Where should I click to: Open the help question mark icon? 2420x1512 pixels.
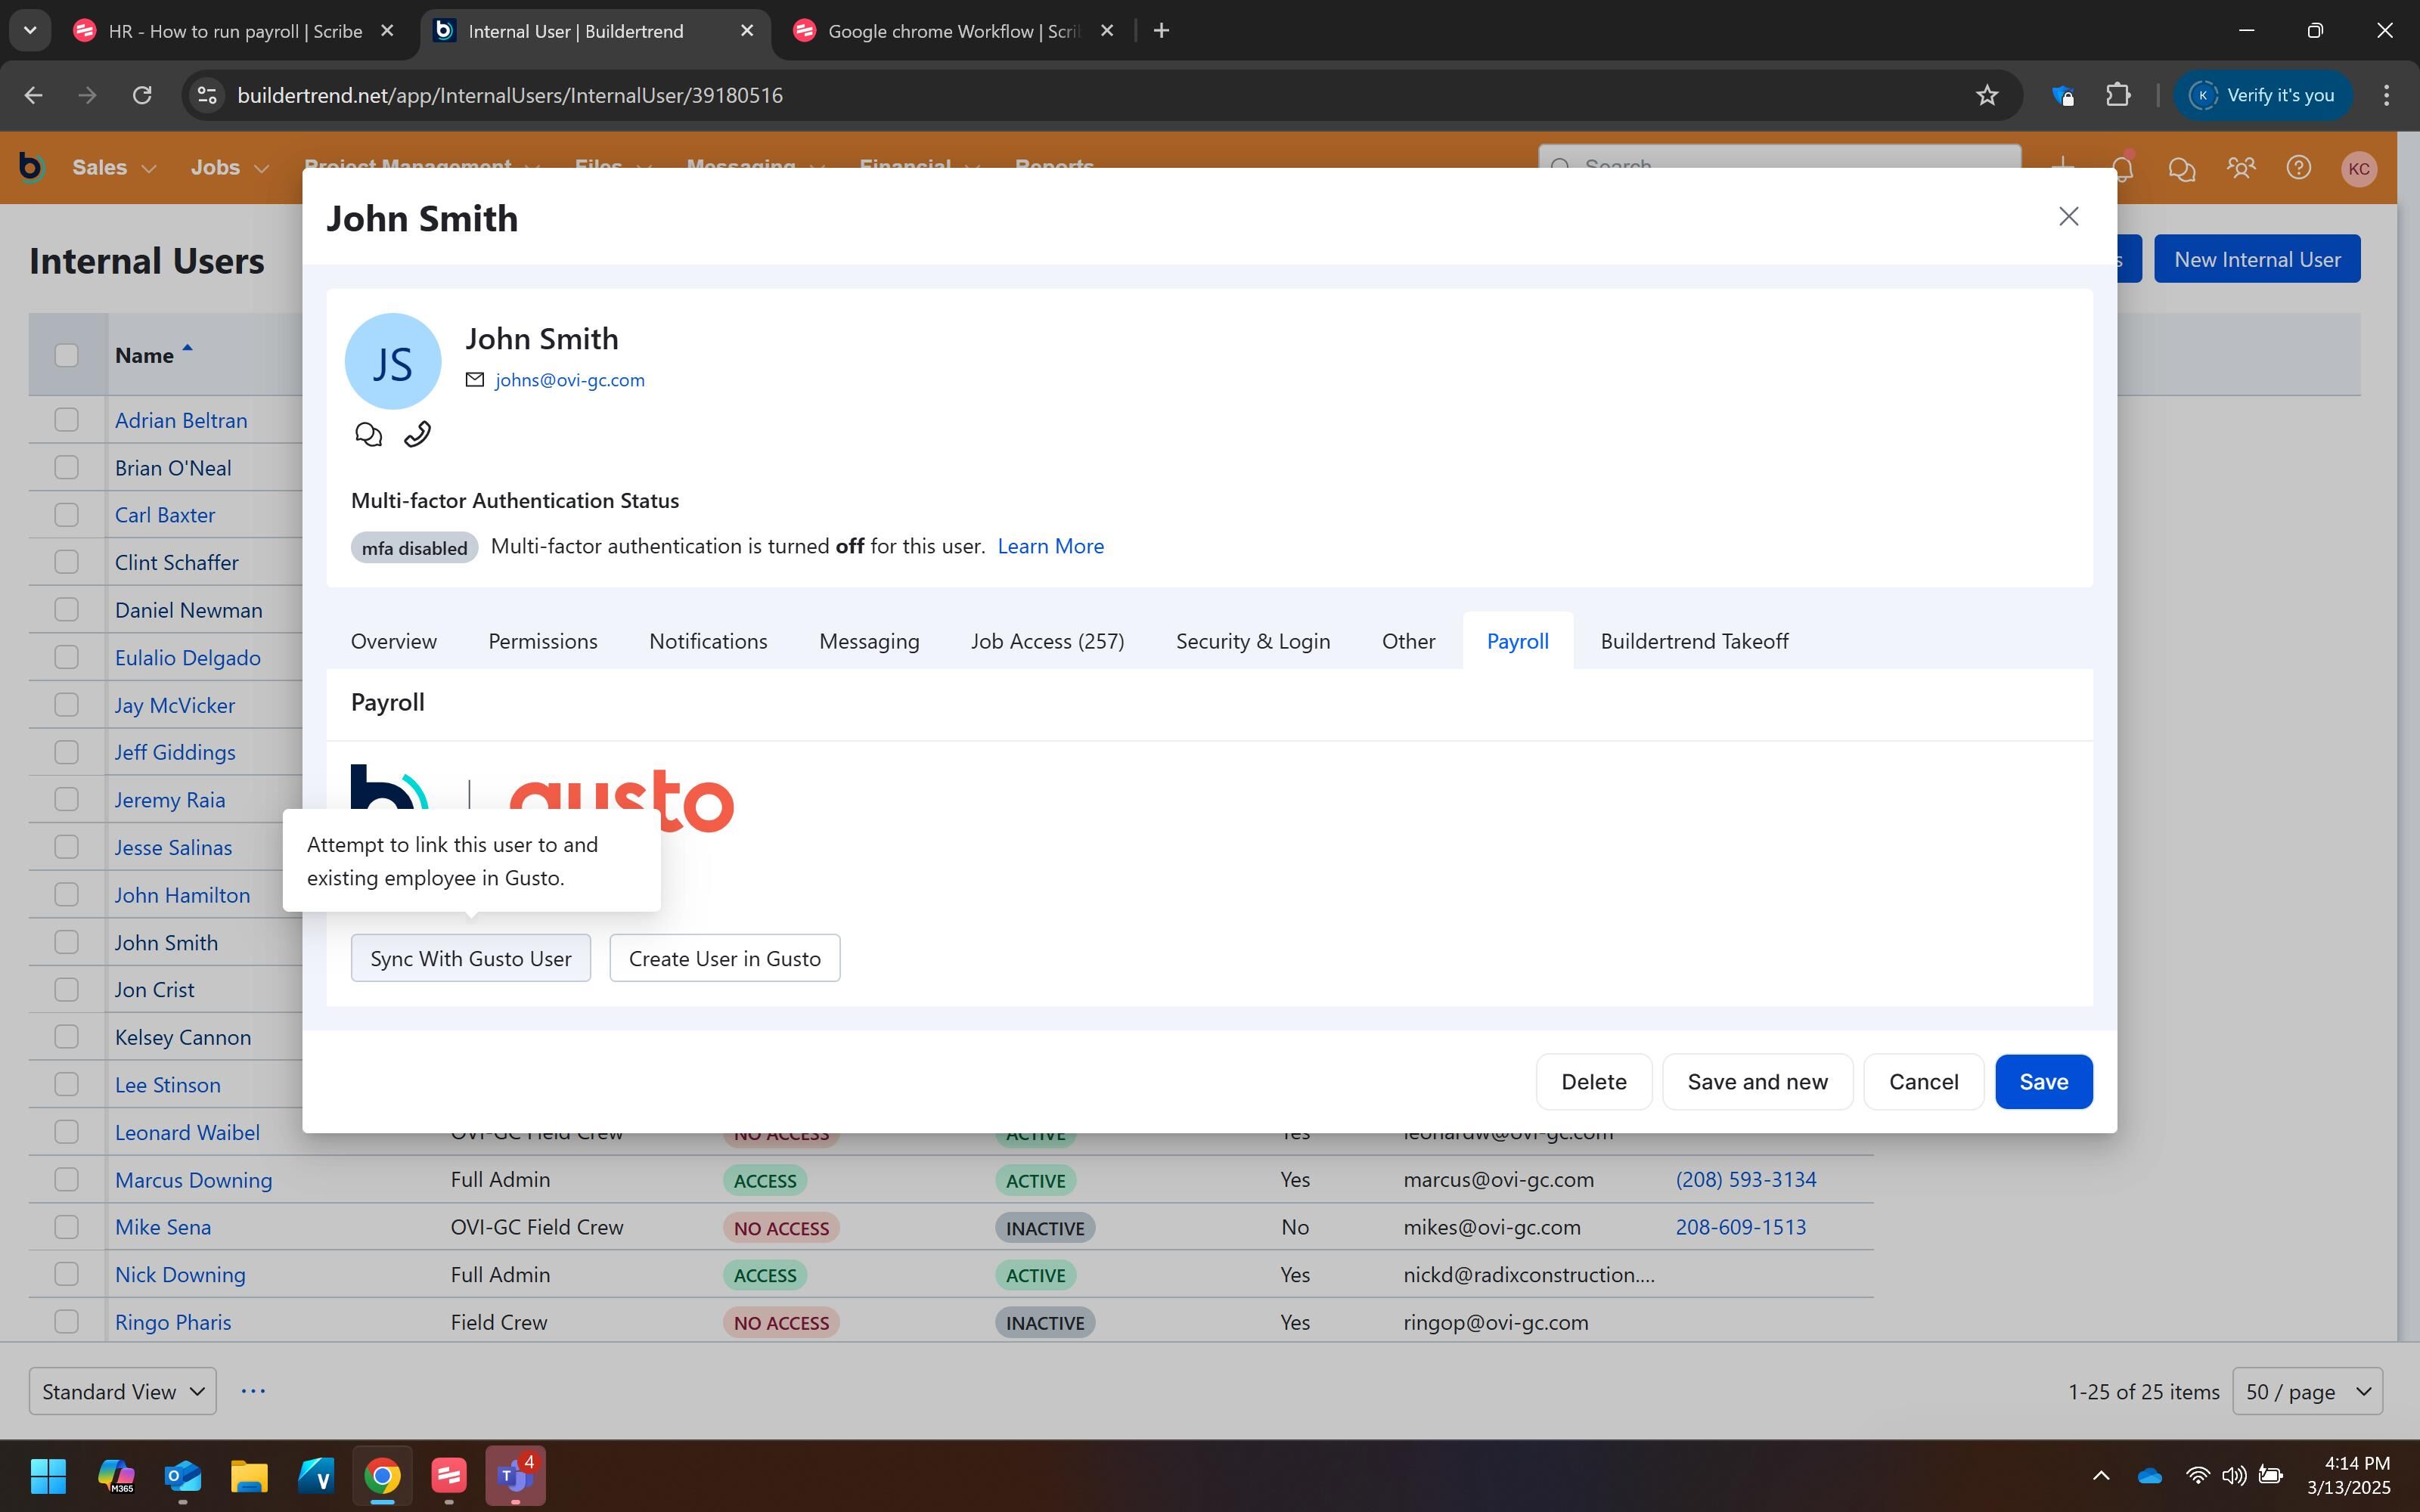point(2299,168)
